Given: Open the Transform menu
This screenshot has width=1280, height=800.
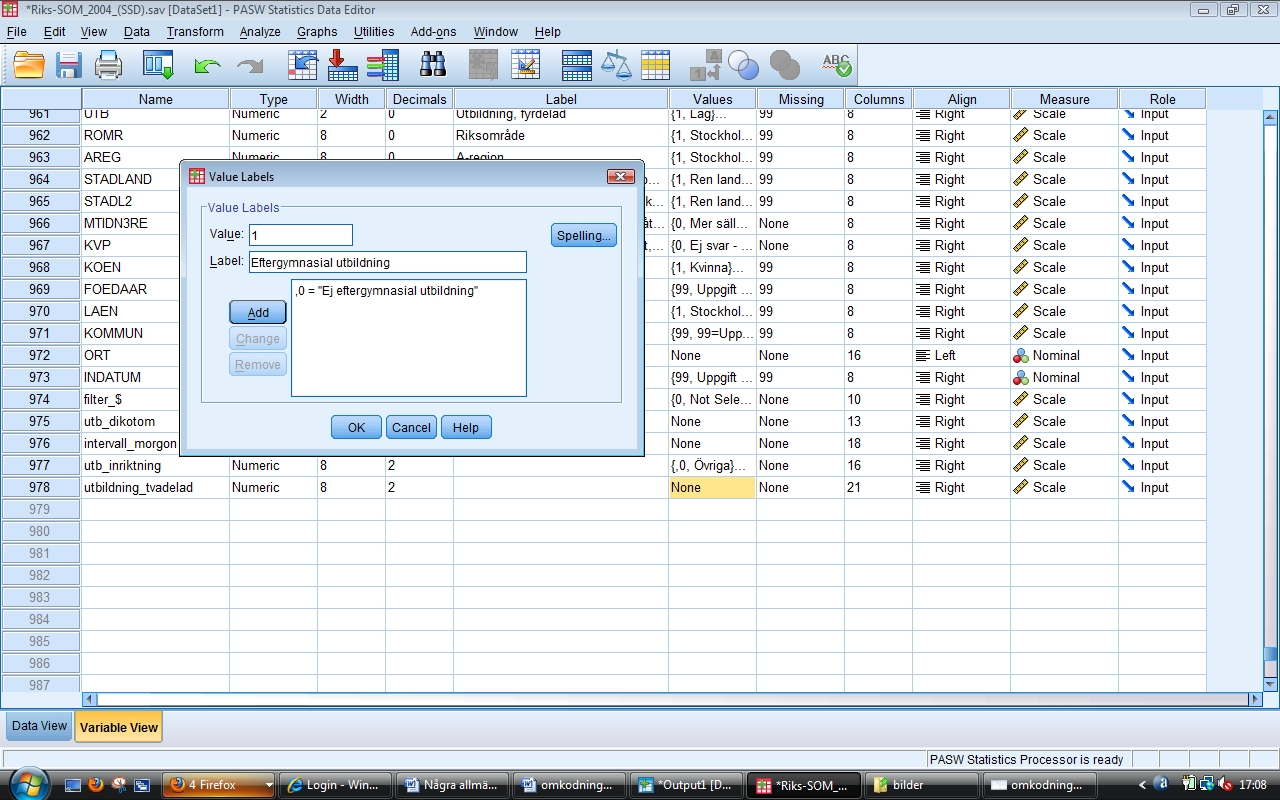Looking at the screenshot, I should tap(195, 32).
